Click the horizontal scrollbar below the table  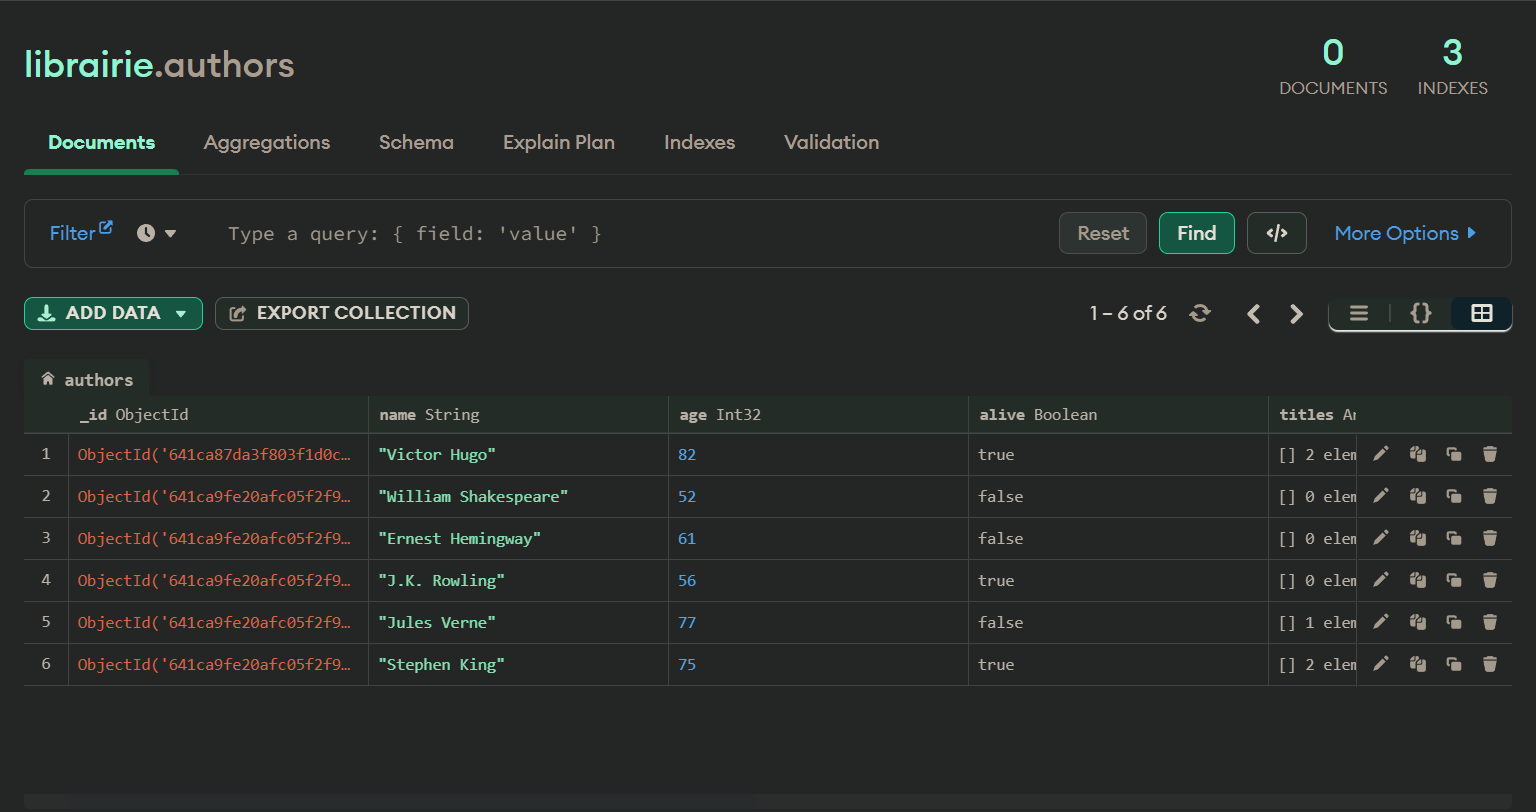[768, 802]
